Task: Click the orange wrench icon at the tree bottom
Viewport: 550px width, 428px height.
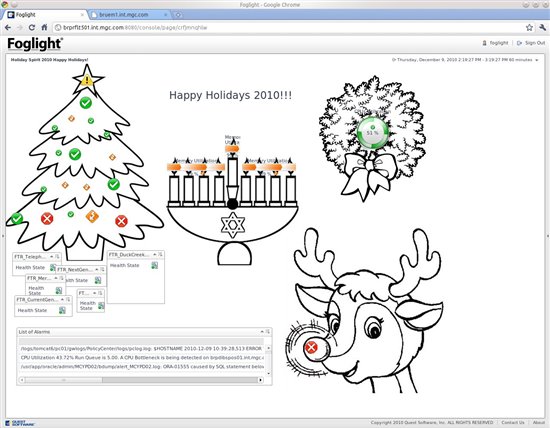Action: click(x=92, y=216)
